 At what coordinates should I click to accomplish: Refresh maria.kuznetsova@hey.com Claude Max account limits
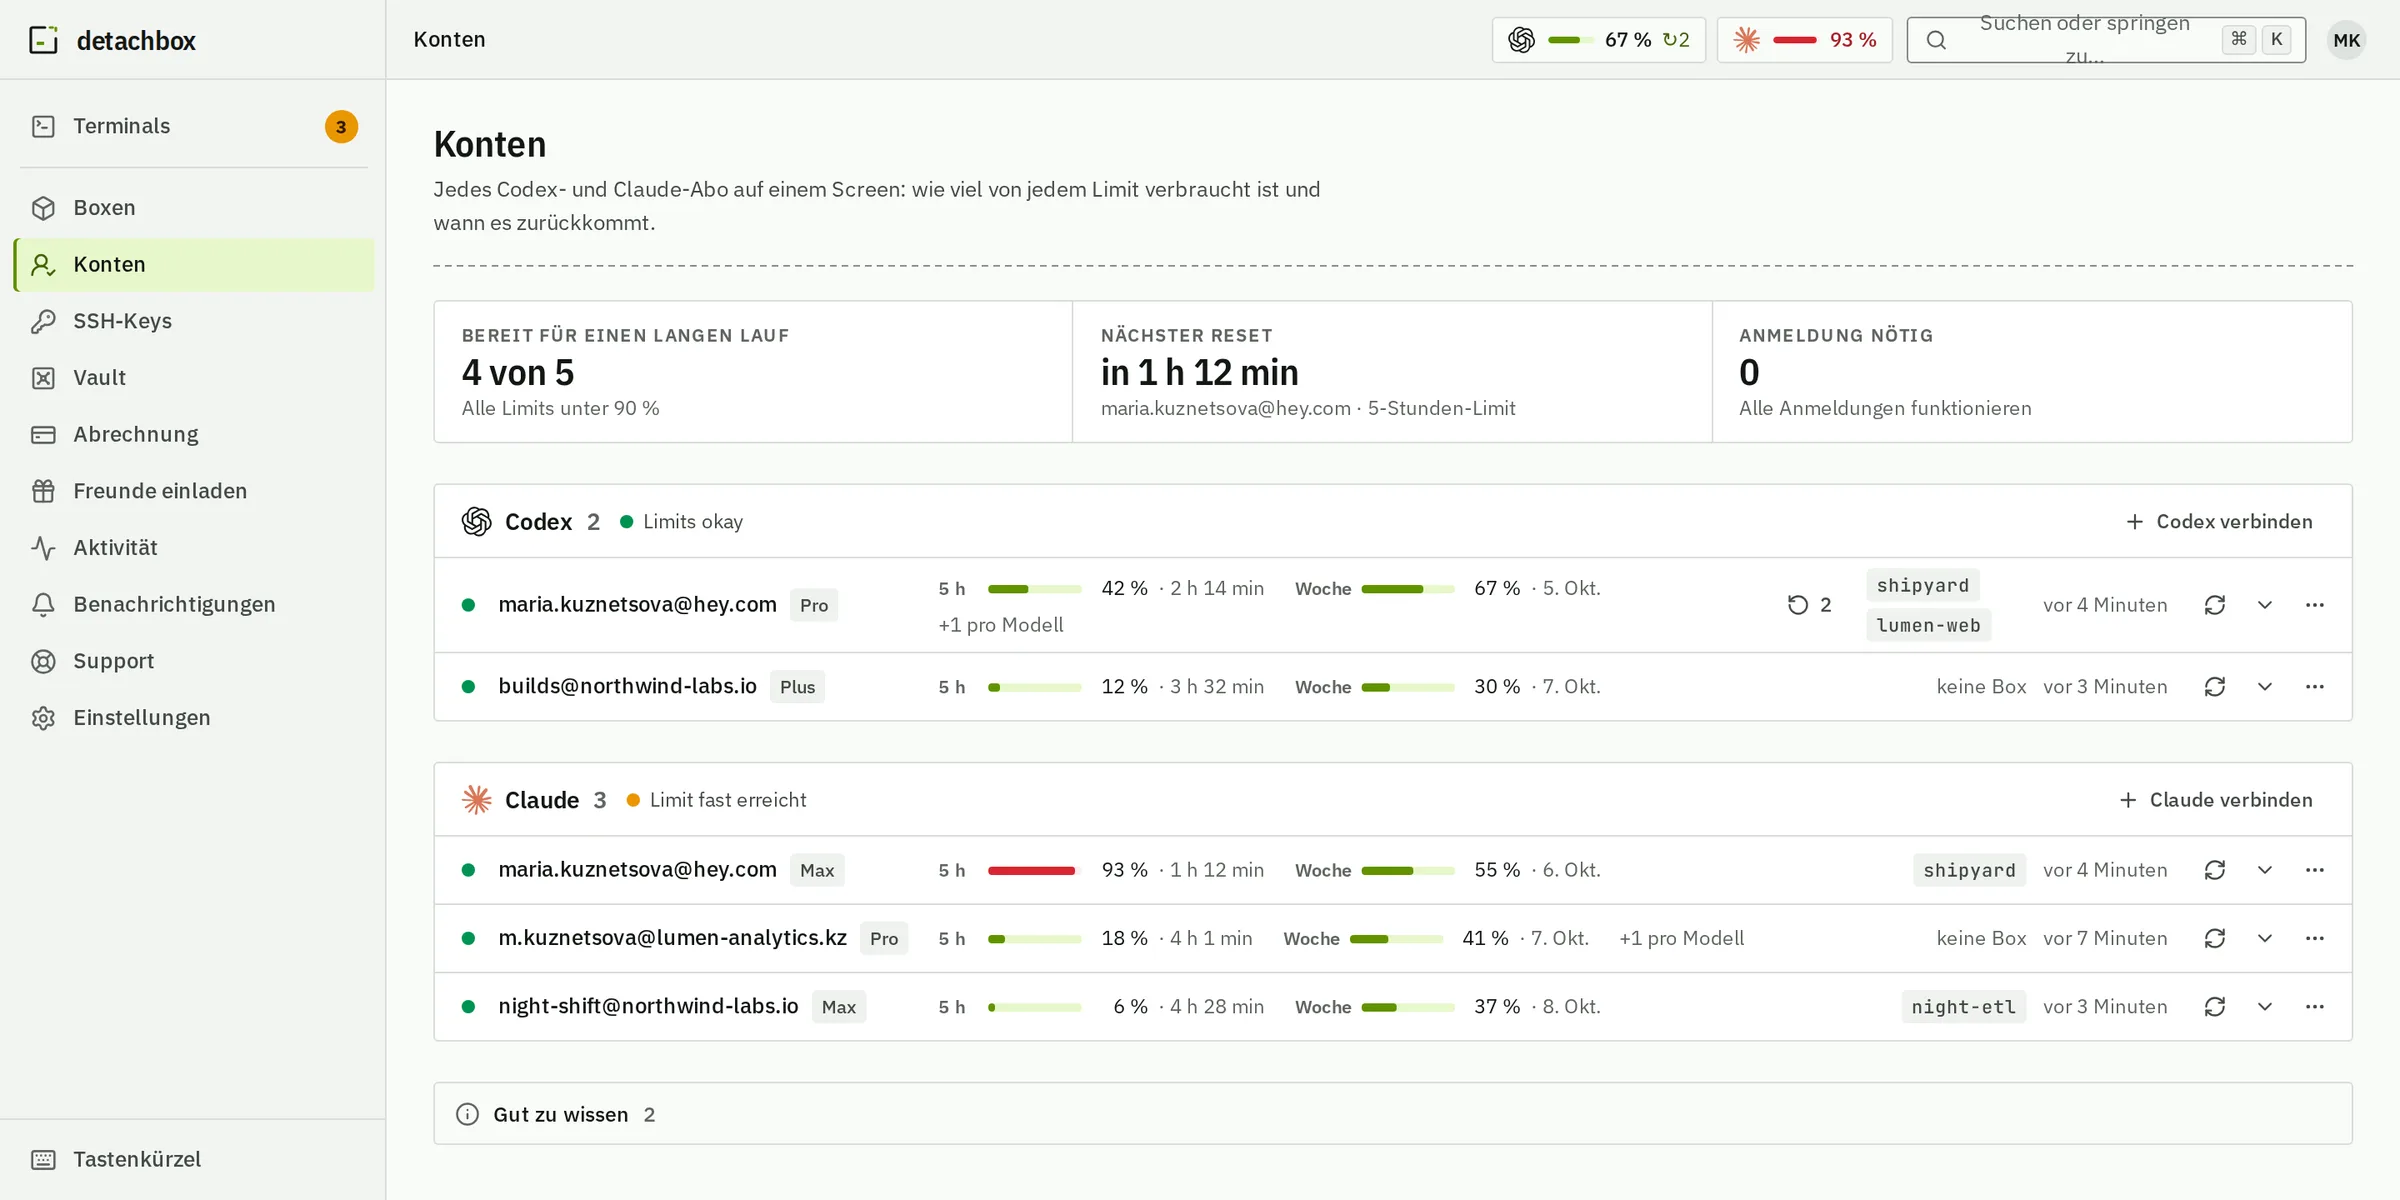pyautogui.click(x=2215, y=870)
